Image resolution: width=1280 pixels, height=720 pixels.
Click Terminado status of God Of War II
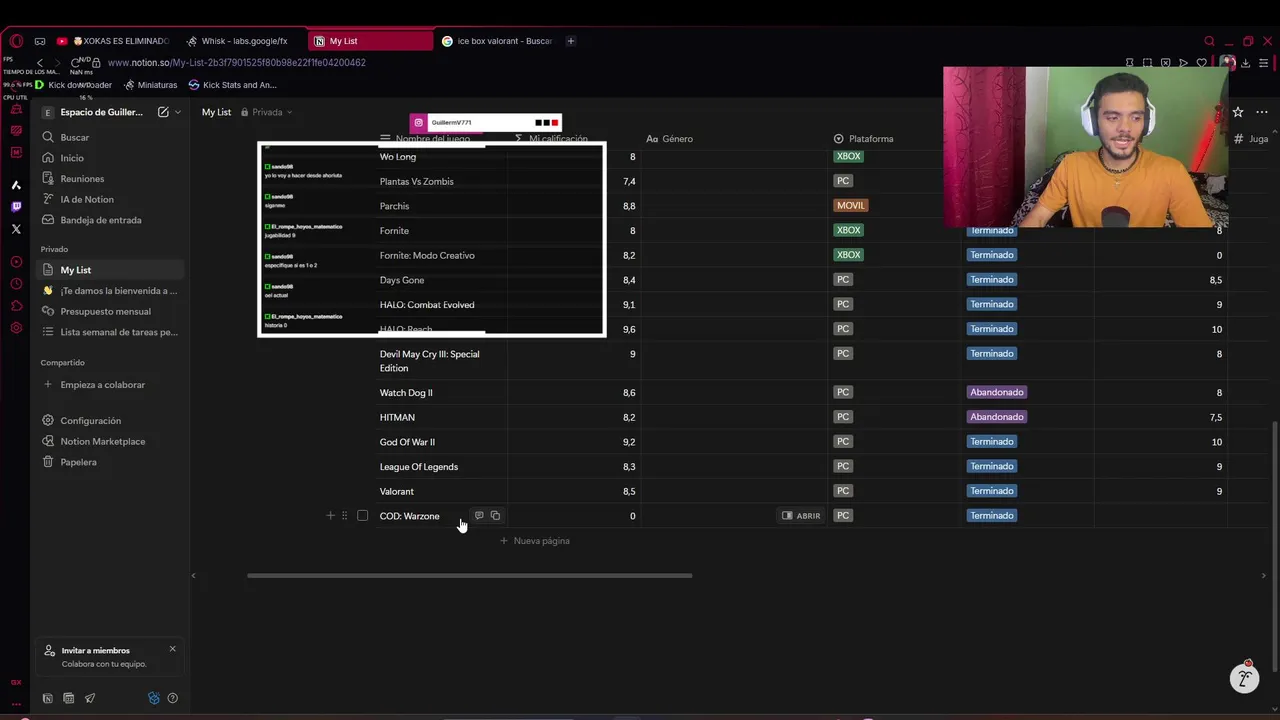[992, 442]
